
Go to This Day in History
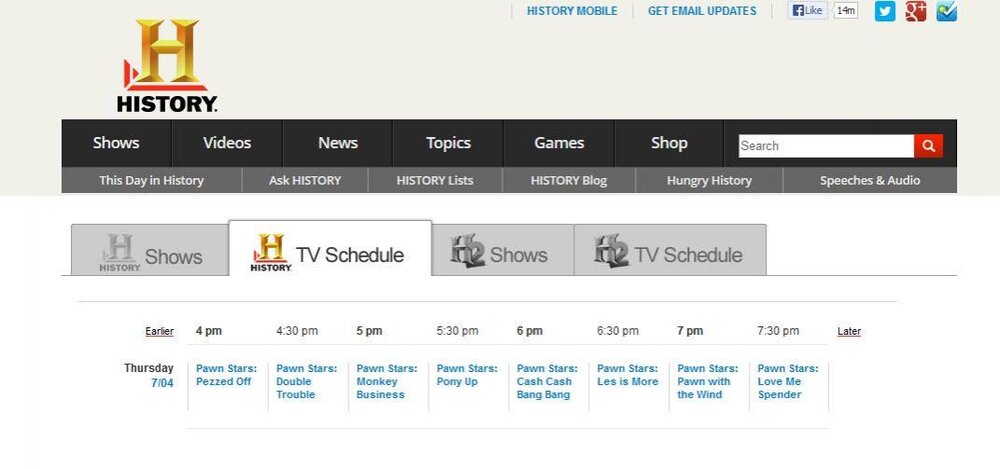[x=151, y=181]
